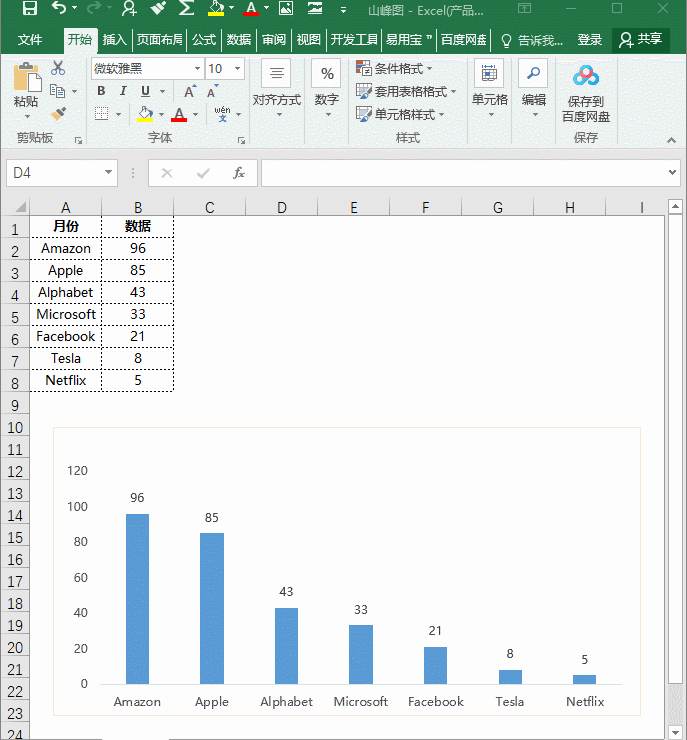Click the confirm checkmark in formula bar
Viewport: 687px width, 740px height.
pyautogui.click(x=203, y=173)
